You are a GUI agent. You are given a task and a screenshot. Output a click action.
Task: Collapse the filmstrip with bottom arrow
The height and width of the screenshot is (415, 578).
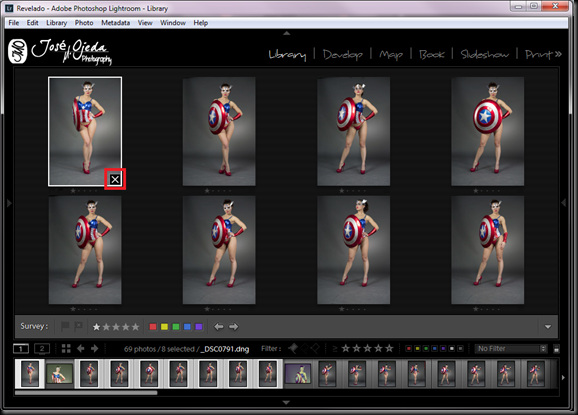point(286,402)
